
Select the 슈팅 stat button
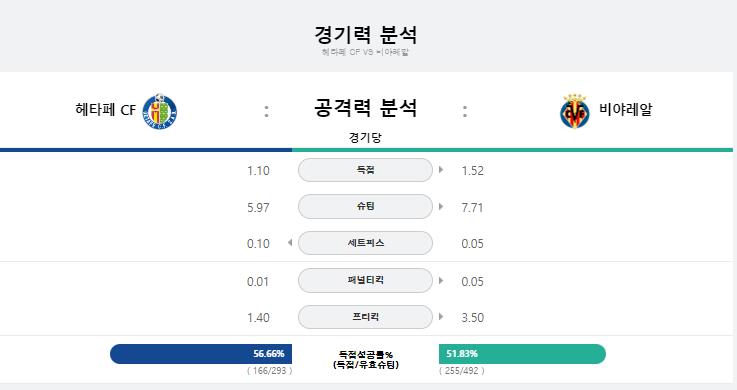tap(365, 206)
